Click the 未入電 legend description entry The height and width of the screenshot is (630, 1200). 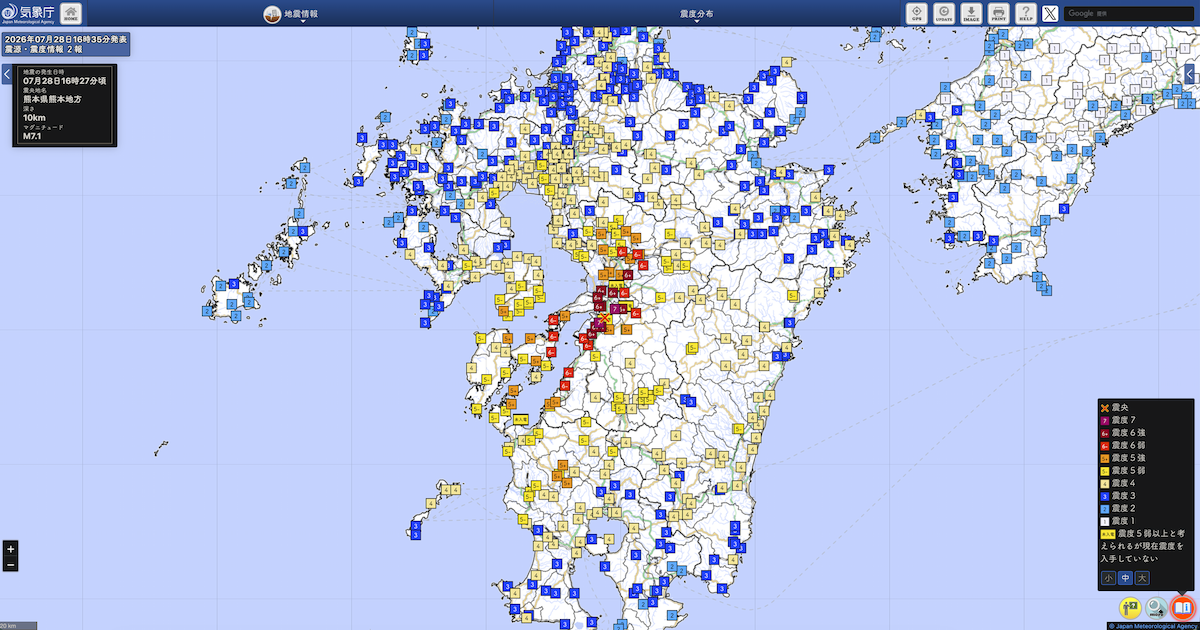click(1142, 546)
